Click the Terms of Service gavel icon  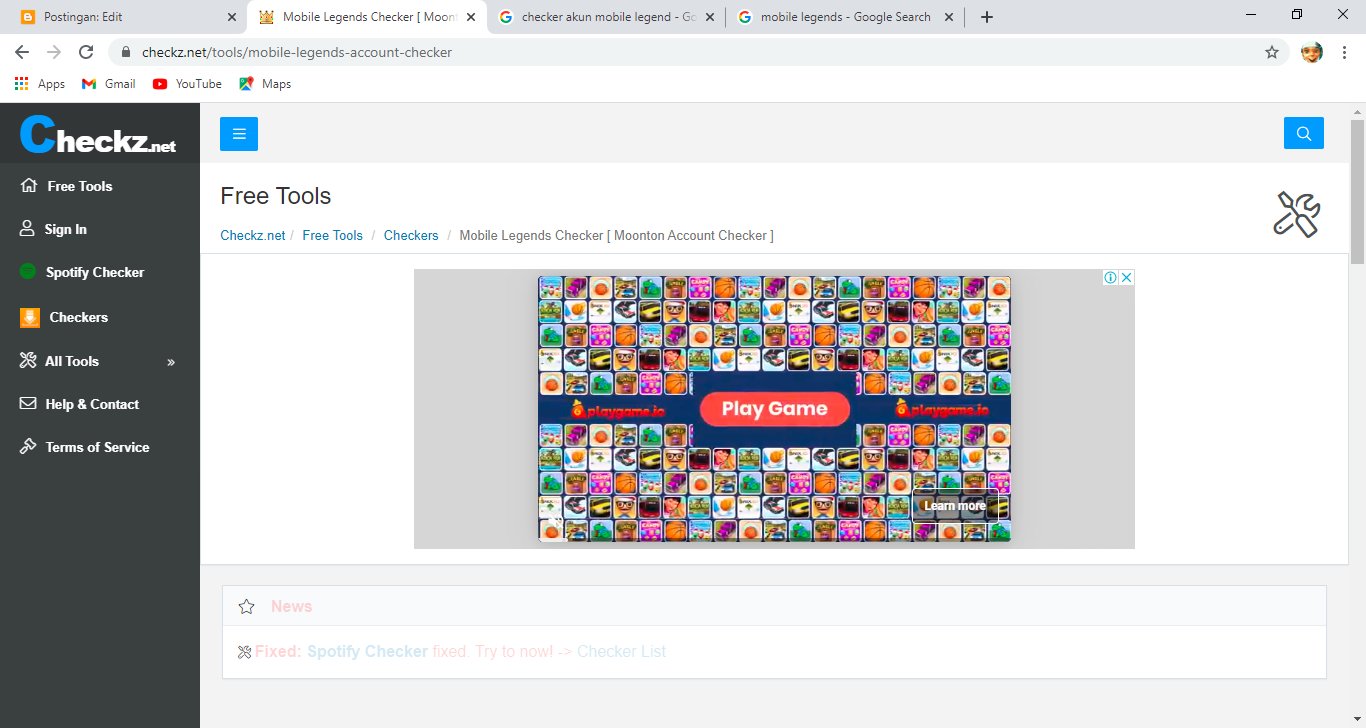click(x=28, y=447)
